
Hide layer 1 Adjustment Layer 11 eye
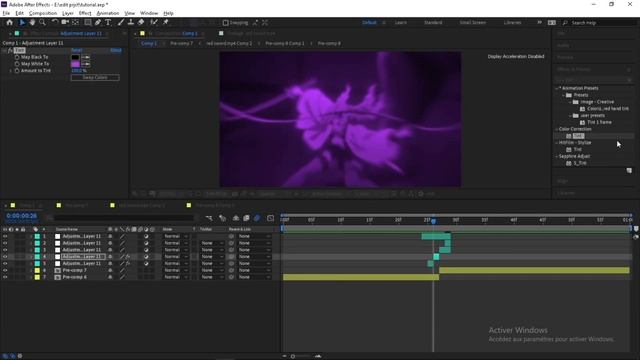(5, 236)
